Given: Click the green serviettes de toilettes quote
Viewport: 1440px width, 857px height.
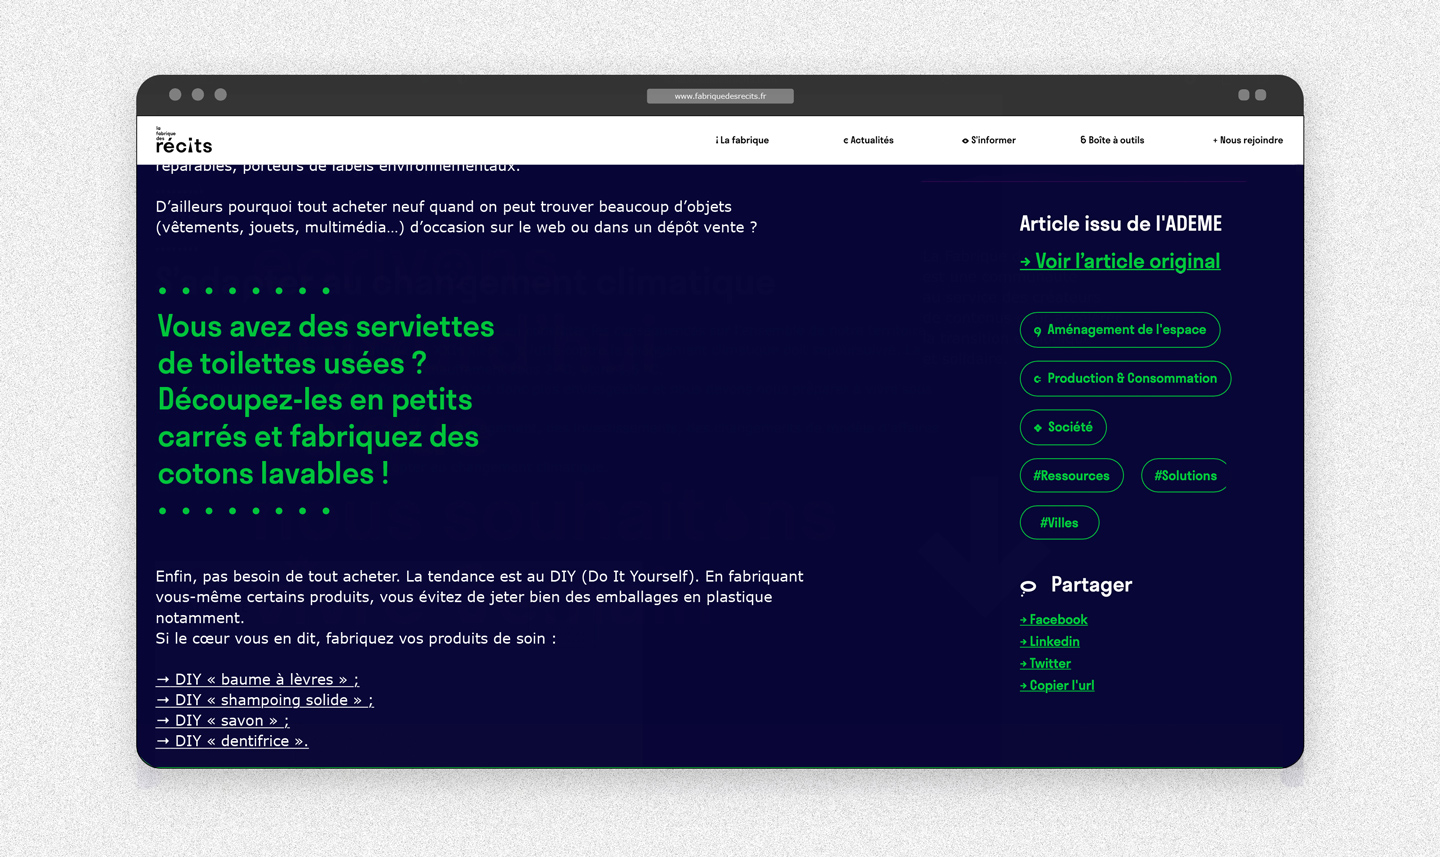Looking at the screenshot, I should 326,400.
